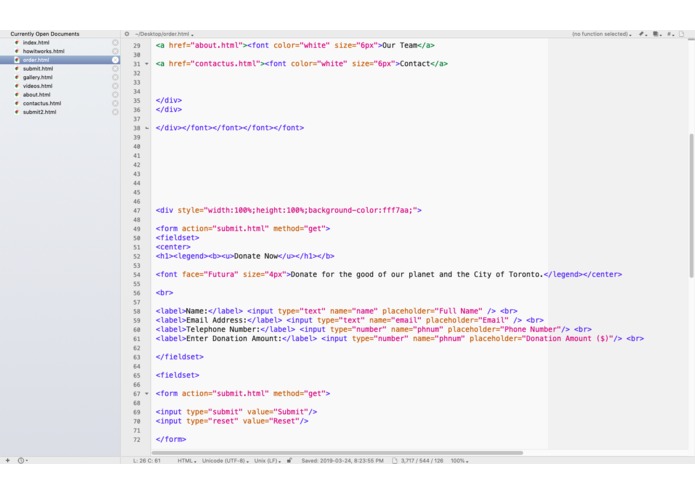Open the ~/Desktop/order.html path popup

click(164, 34)
